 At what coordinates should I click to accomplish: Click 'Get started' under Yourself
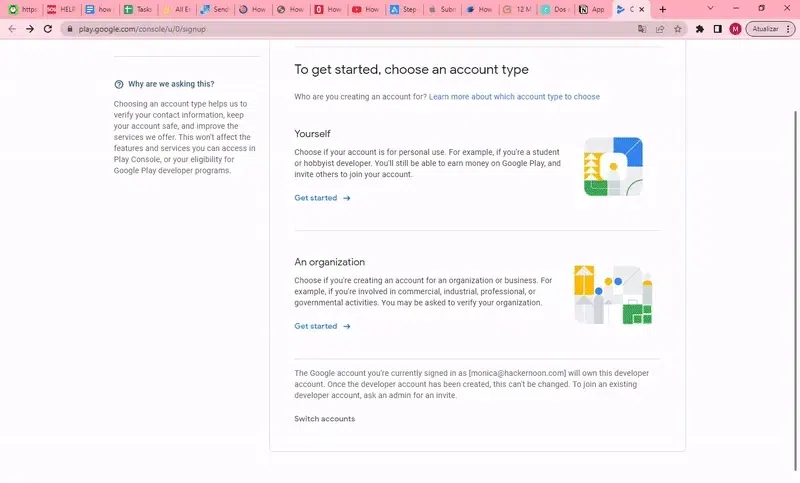point(316,198)
